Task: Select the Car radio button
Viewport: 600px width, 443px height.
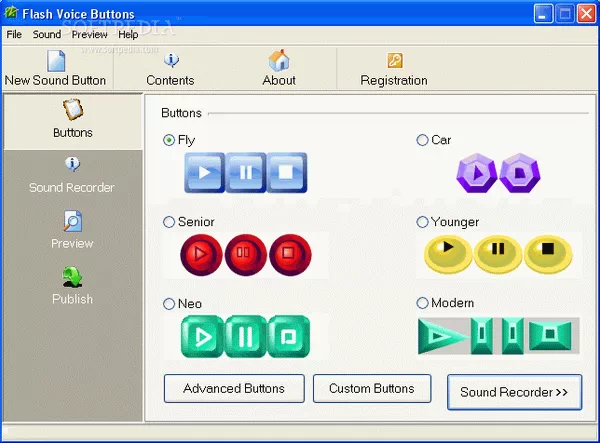Action: tap(422, 140)
